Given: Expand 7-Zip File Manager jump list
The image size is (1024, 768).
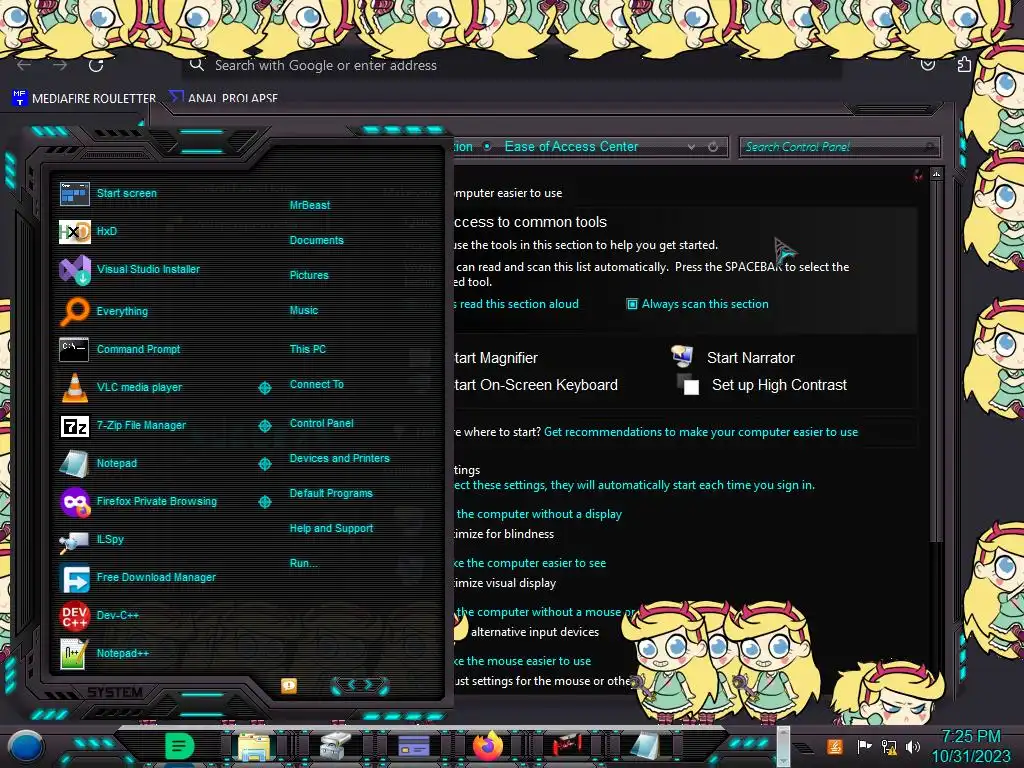Looking at the screenshot, I should pyautogui.click(x=264, y=426).
